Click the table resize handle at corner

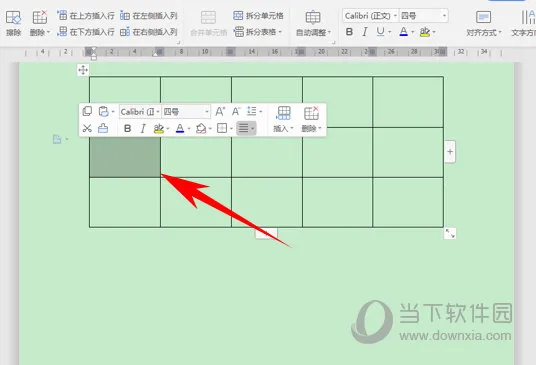450,234
